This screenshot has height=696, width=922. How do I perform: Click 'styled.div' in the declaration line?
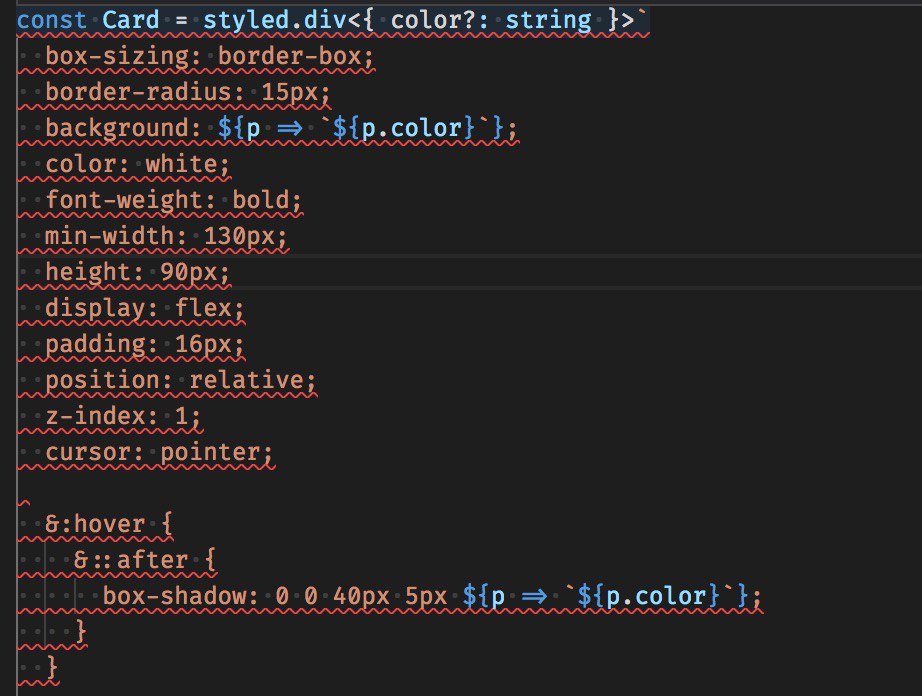(275, 21)
